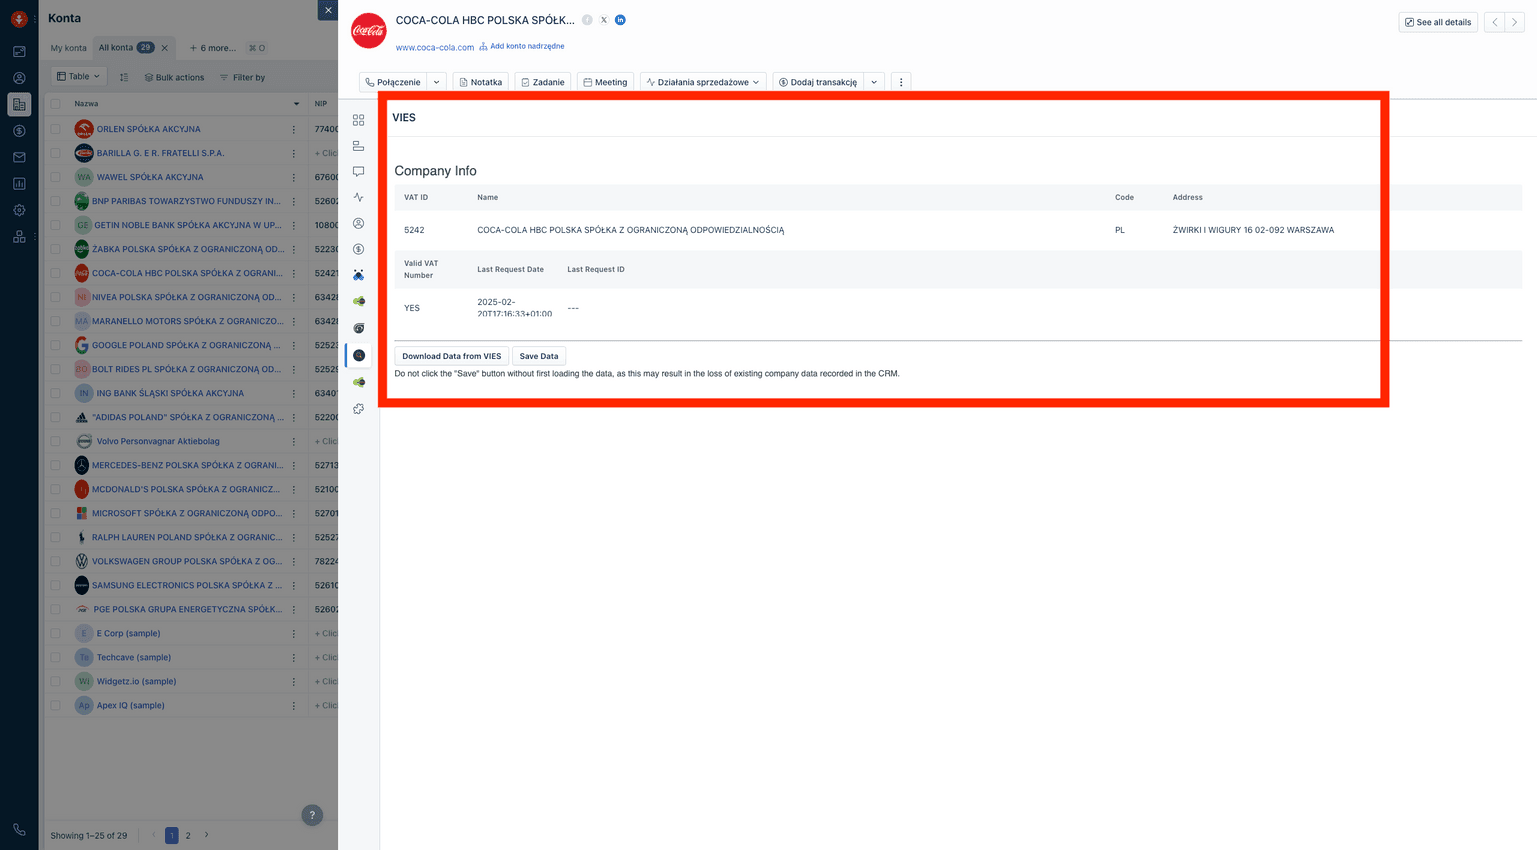
Task: Tick the checkbox for ING BANK ŚLĄSKI row
Action: click(x=56, y=393)
